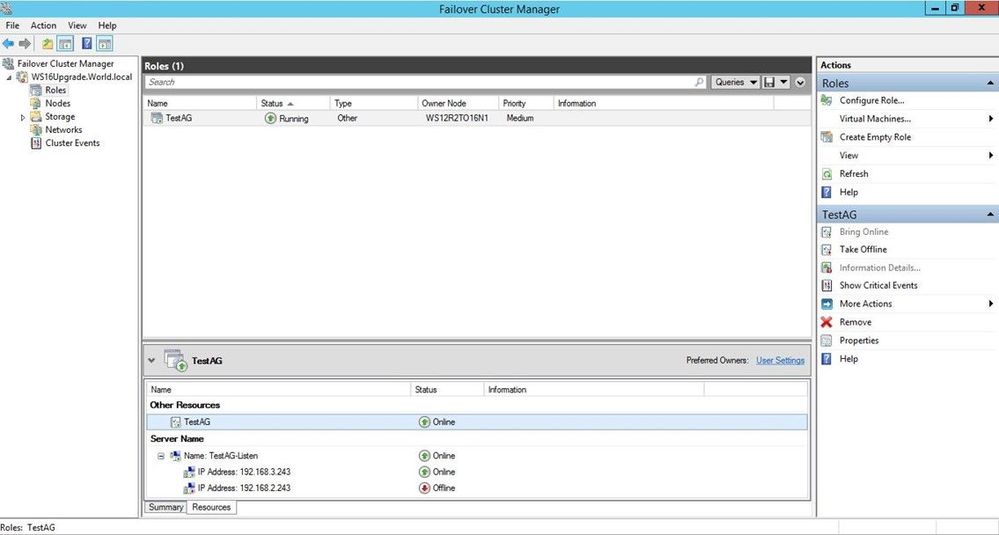The height and width of the screenshot is (535, 999).
Task: Open the dropdown arrow beside save query
Action: [x=784, y=82]
